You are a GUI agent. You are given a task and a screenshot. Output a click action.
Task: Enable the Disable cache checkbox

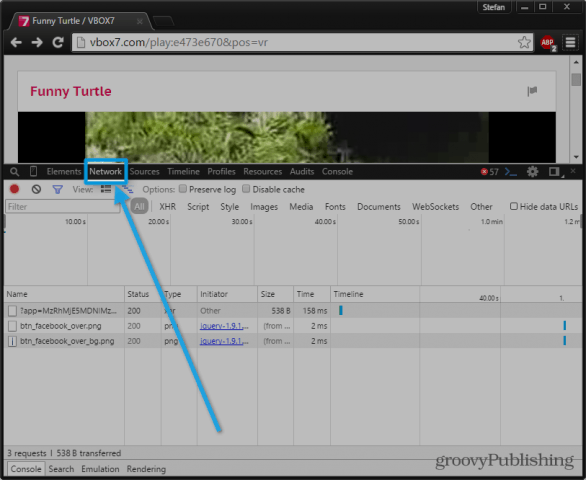(x=246, y=189)
